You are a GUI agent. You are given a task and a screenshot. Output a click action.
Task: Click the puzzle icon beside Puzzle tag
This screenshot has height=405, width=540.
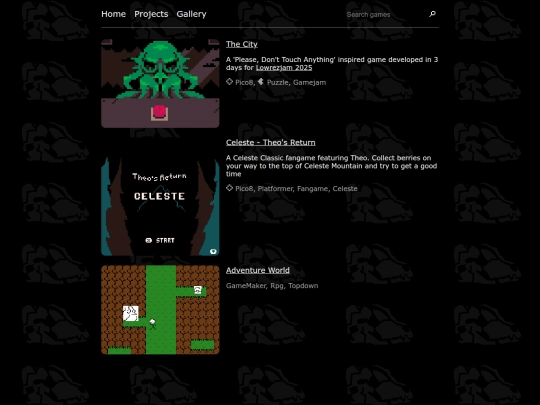(x=261, y=82)
